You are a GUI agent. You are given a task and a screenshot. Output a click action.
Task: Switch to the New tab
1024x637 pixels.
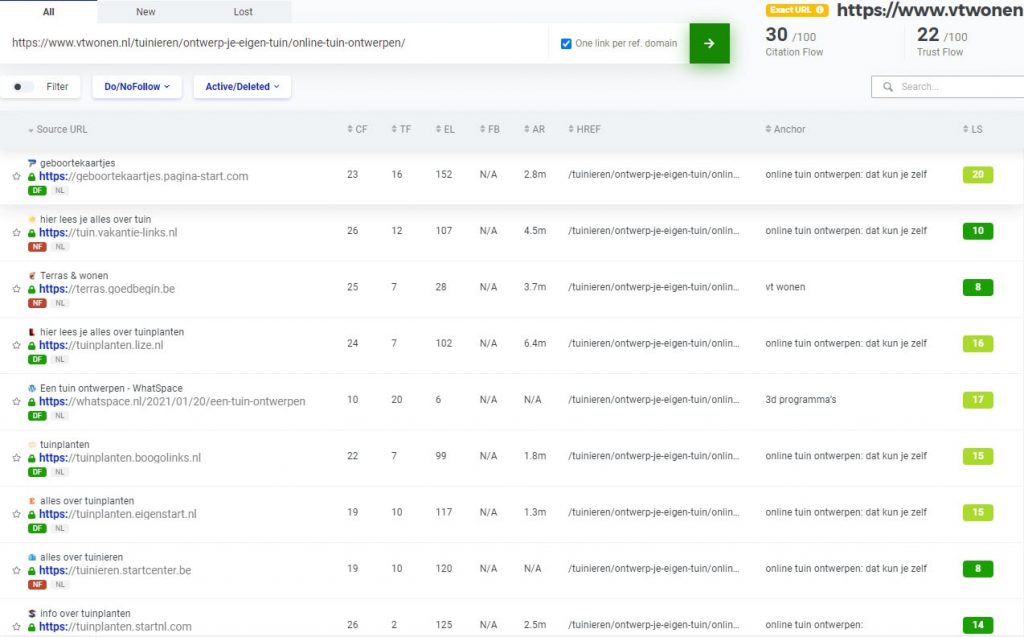pyautogui.click(x=146, y=12)
